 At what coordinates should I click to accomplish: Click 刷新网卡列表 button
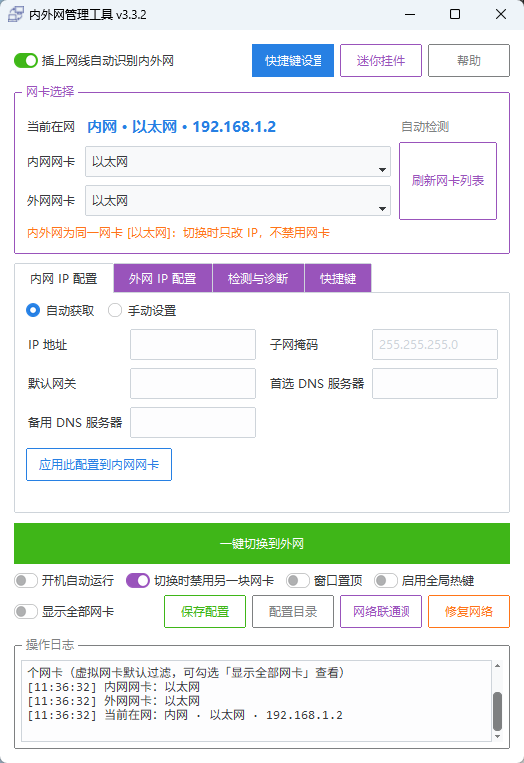point(448,181)
